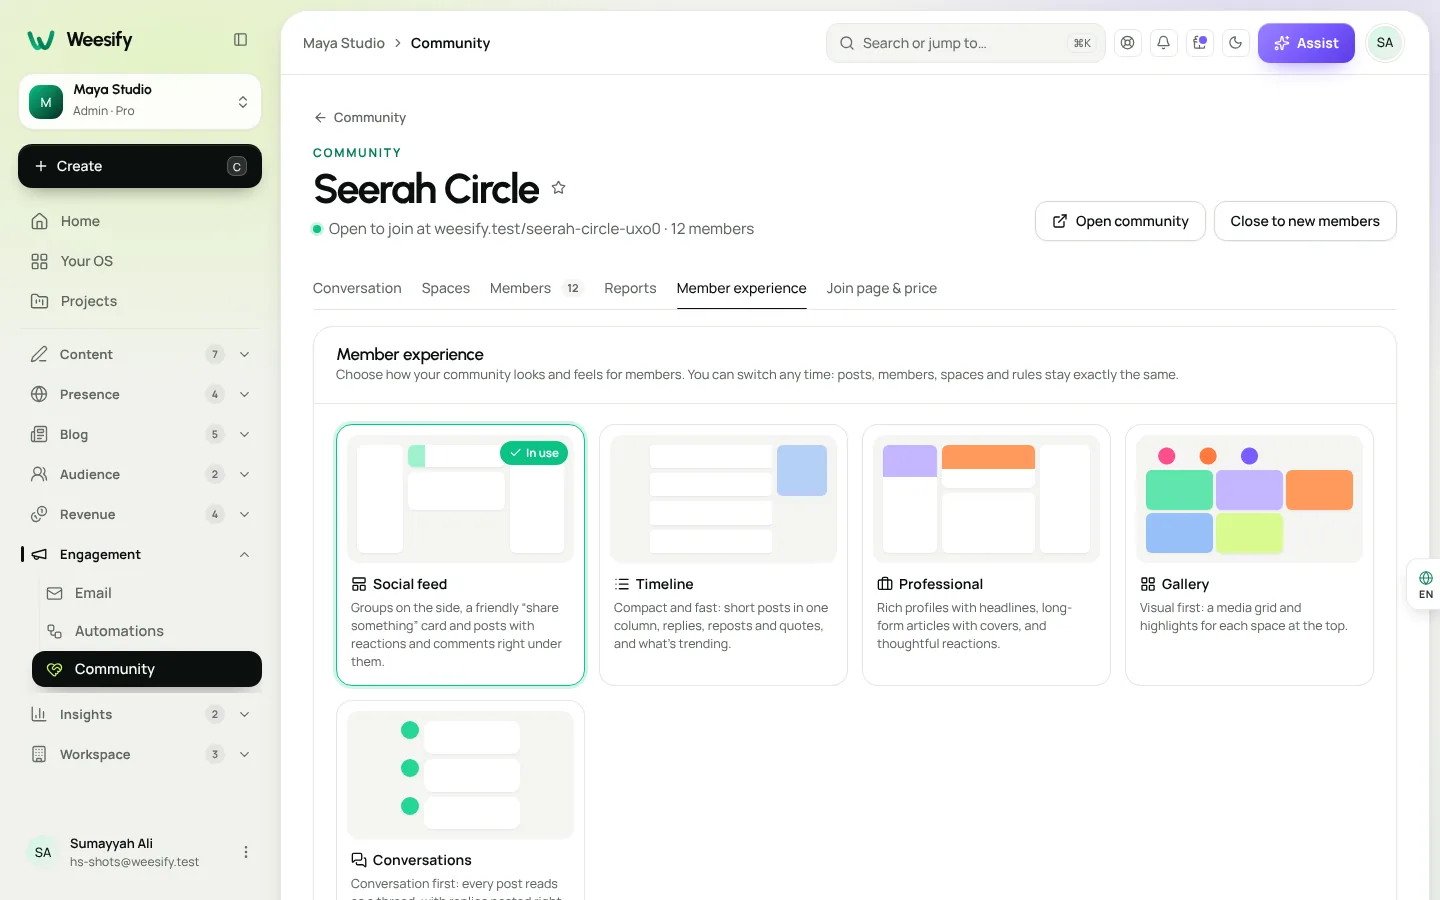Switch to Join page & price tab
The image size is (1440, 900).
882,288
